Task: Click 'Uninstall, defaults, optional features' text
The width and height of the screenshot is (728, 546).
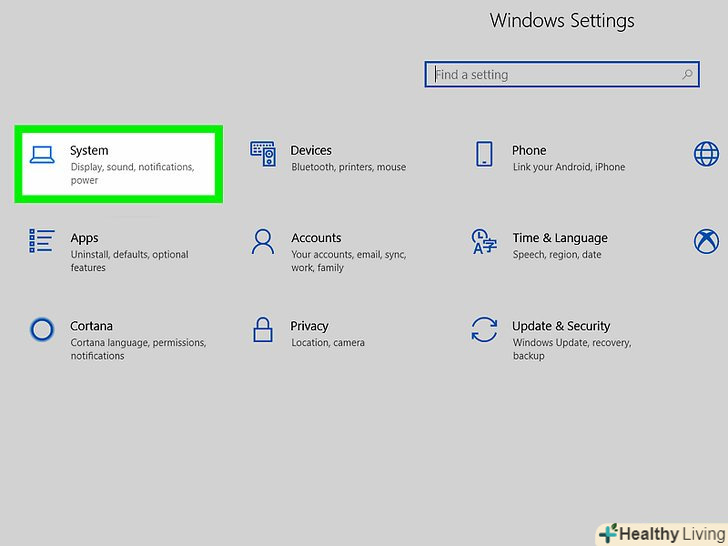Action: coord(130,261)
